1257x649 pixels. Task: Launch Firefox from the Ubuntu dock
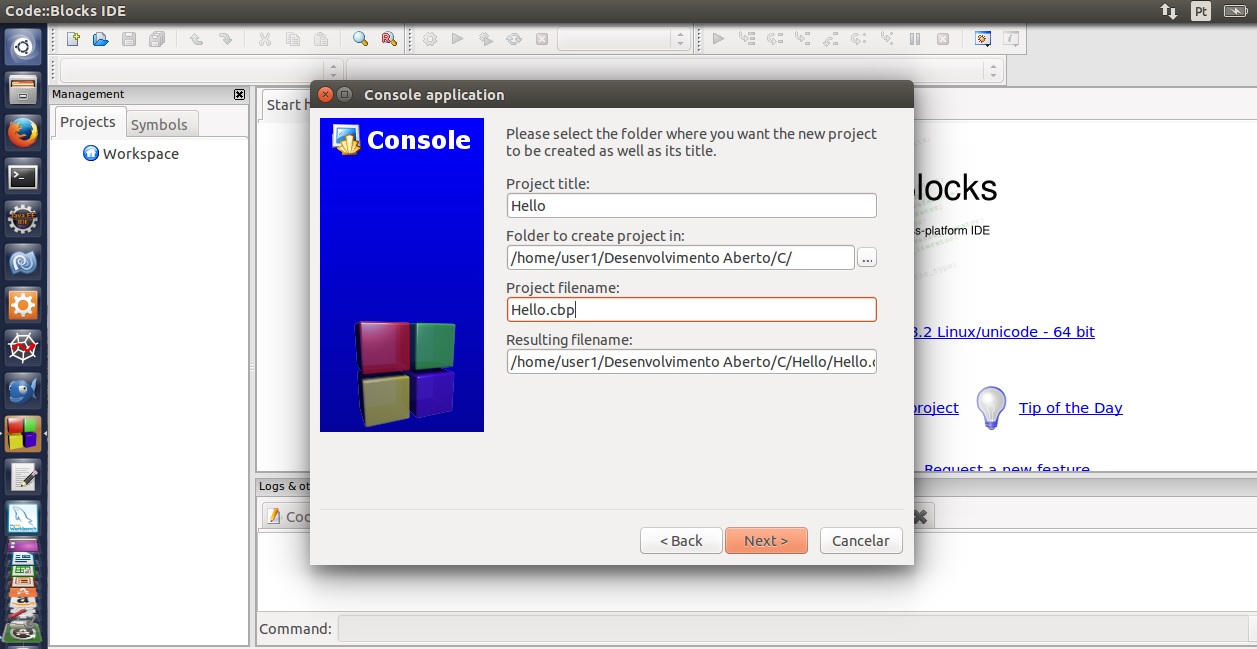pyautogui.click(x=23, y=133)
